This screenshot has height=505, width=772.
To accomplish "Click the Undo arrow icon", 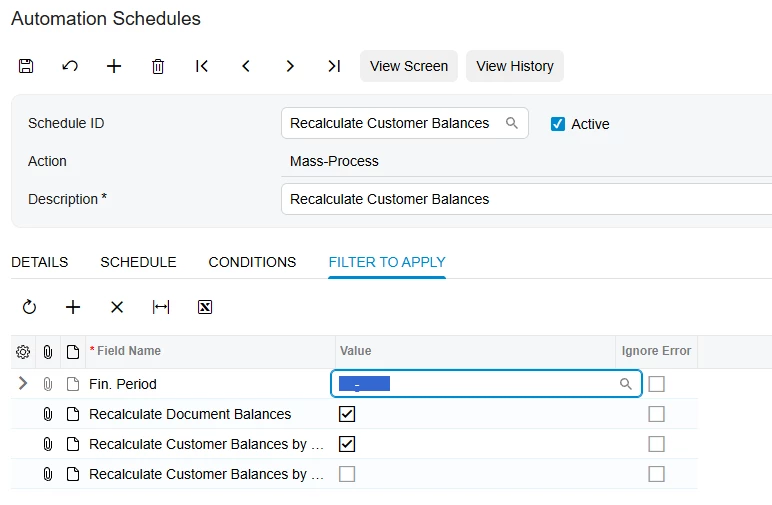I will [70, 66].
